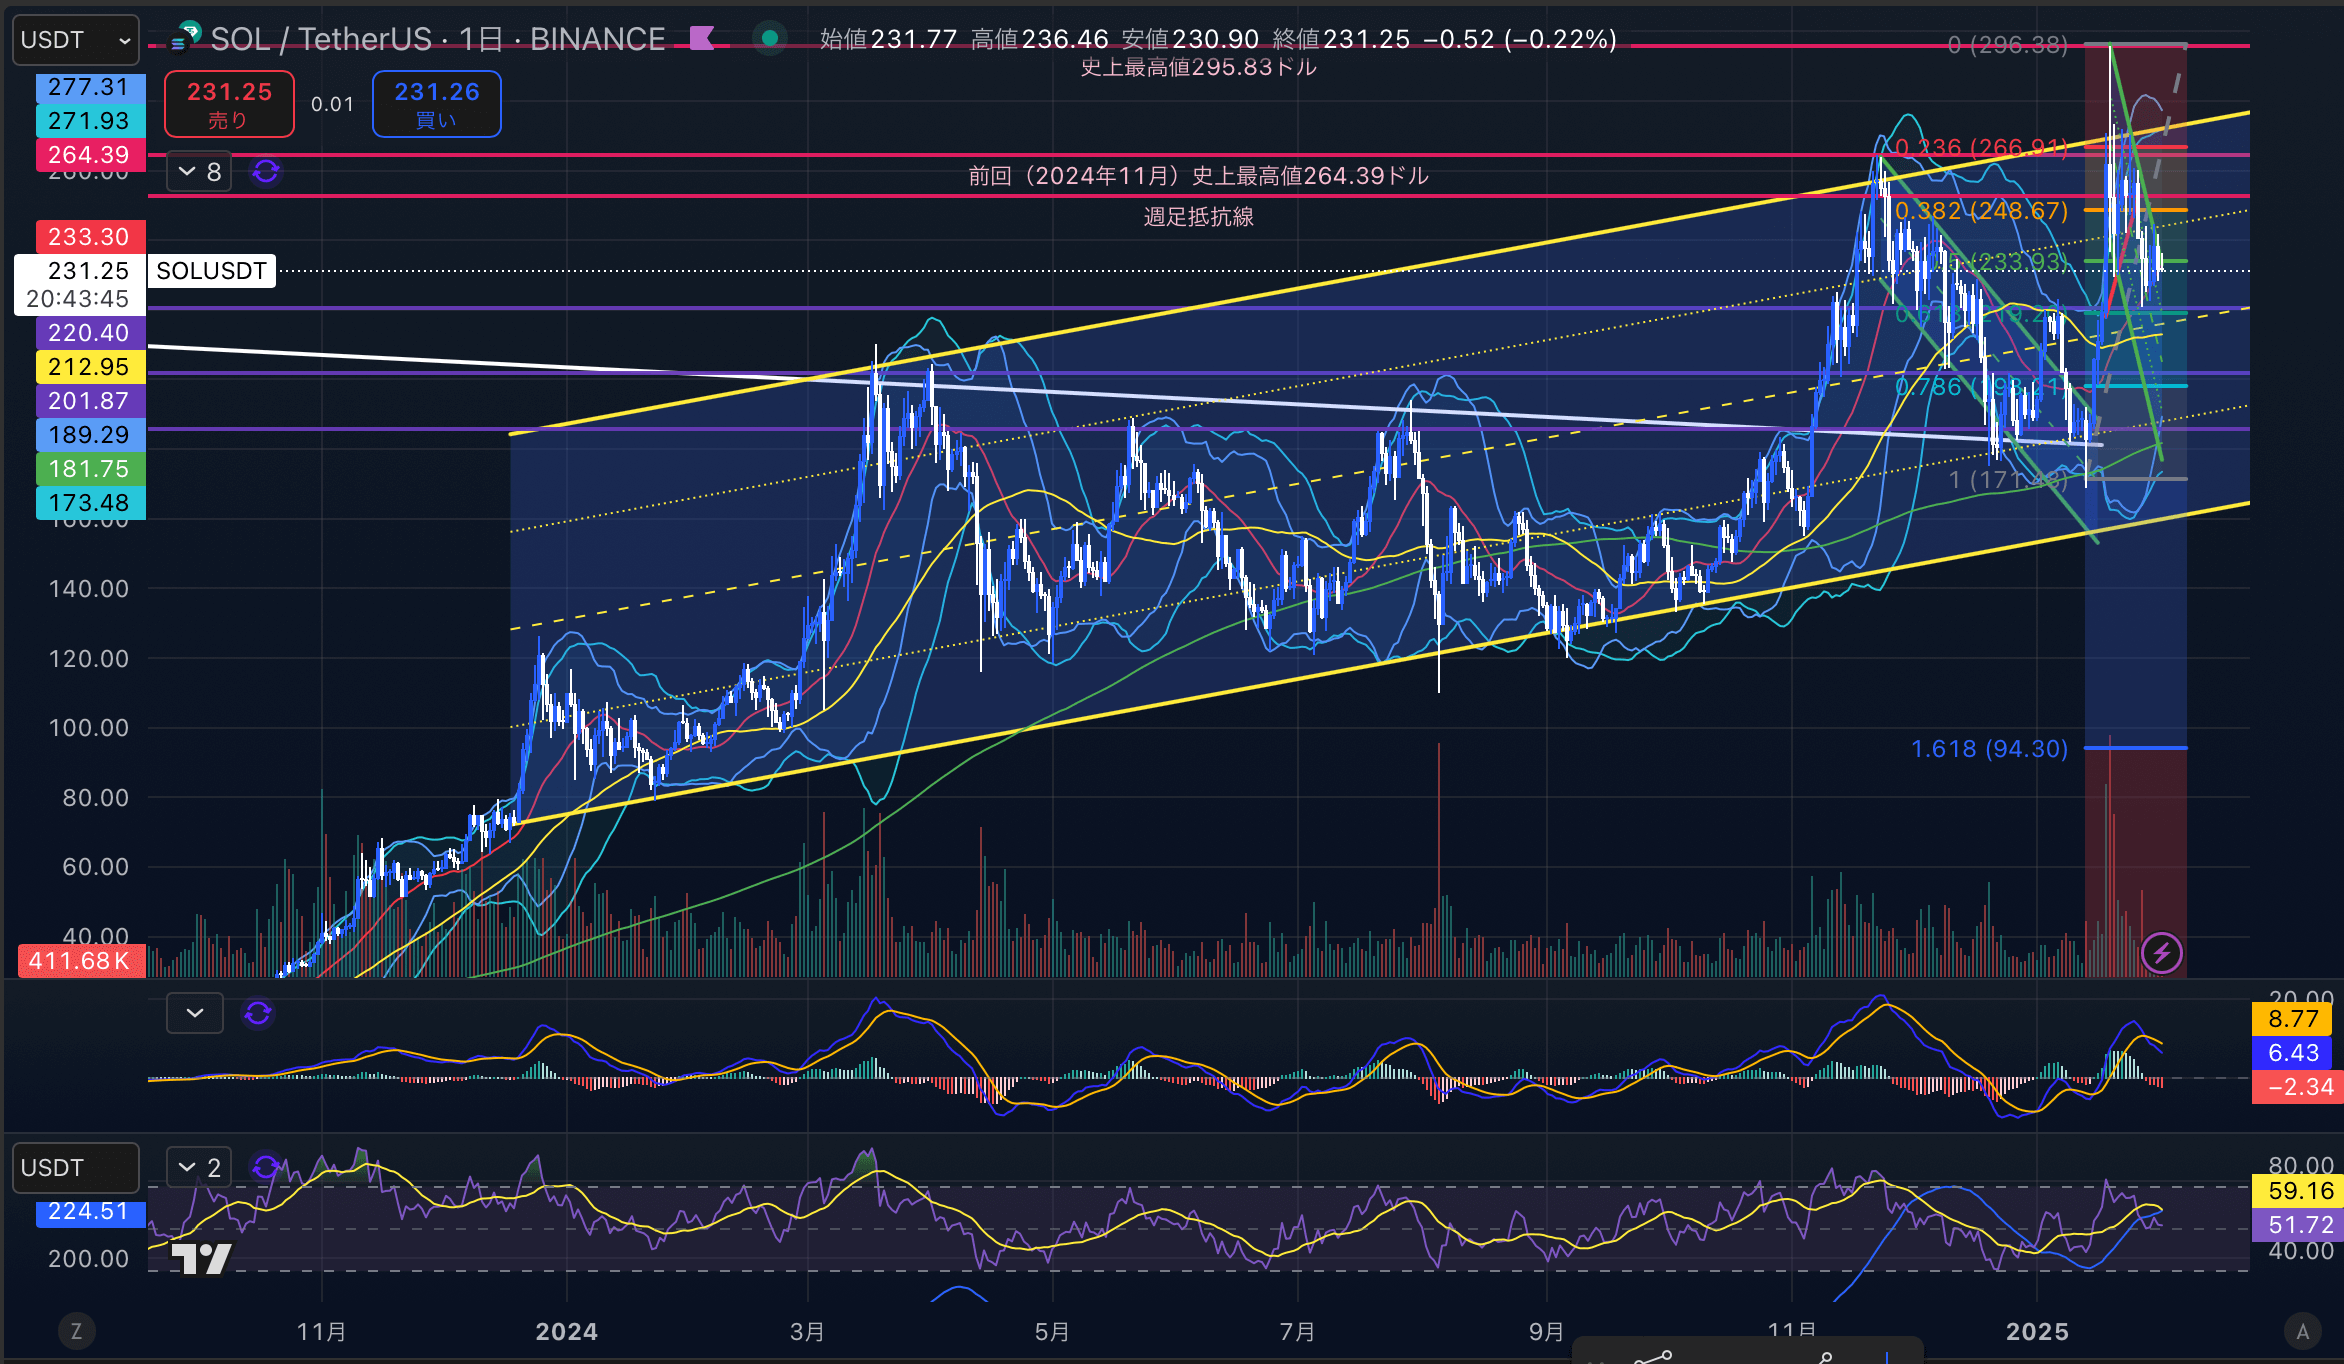
Task: Click the MACD histogram label −2.34
Action: pos(2296,1087)
